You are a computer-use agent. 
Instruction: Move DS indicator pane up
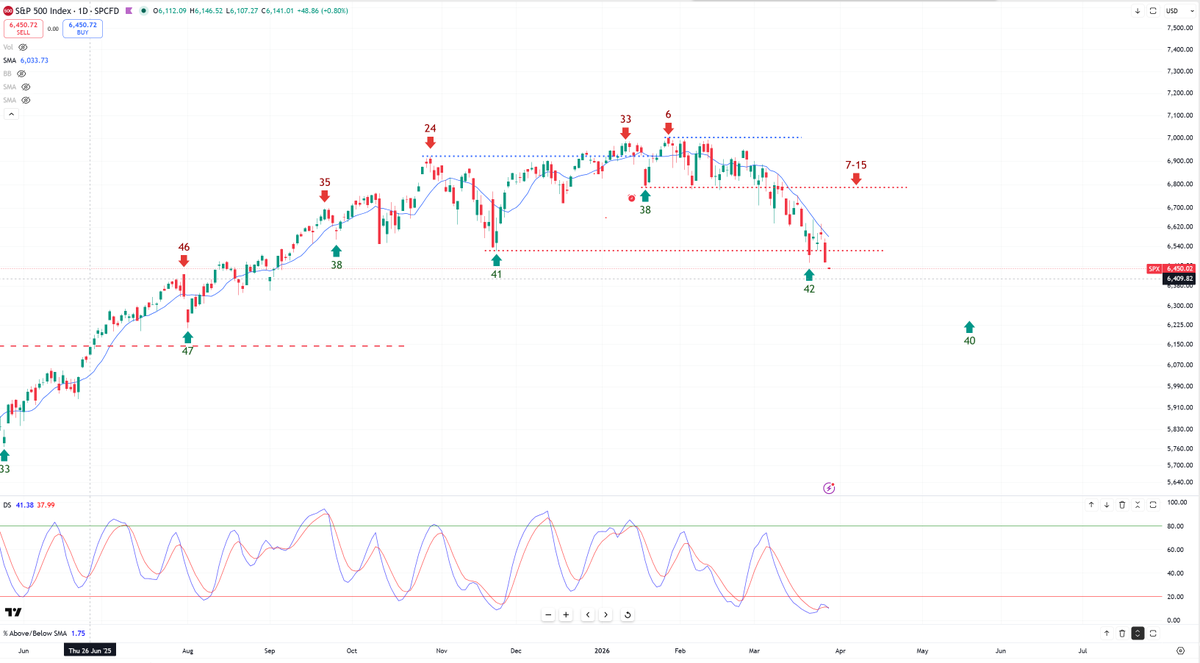(x=1091, y=505)
